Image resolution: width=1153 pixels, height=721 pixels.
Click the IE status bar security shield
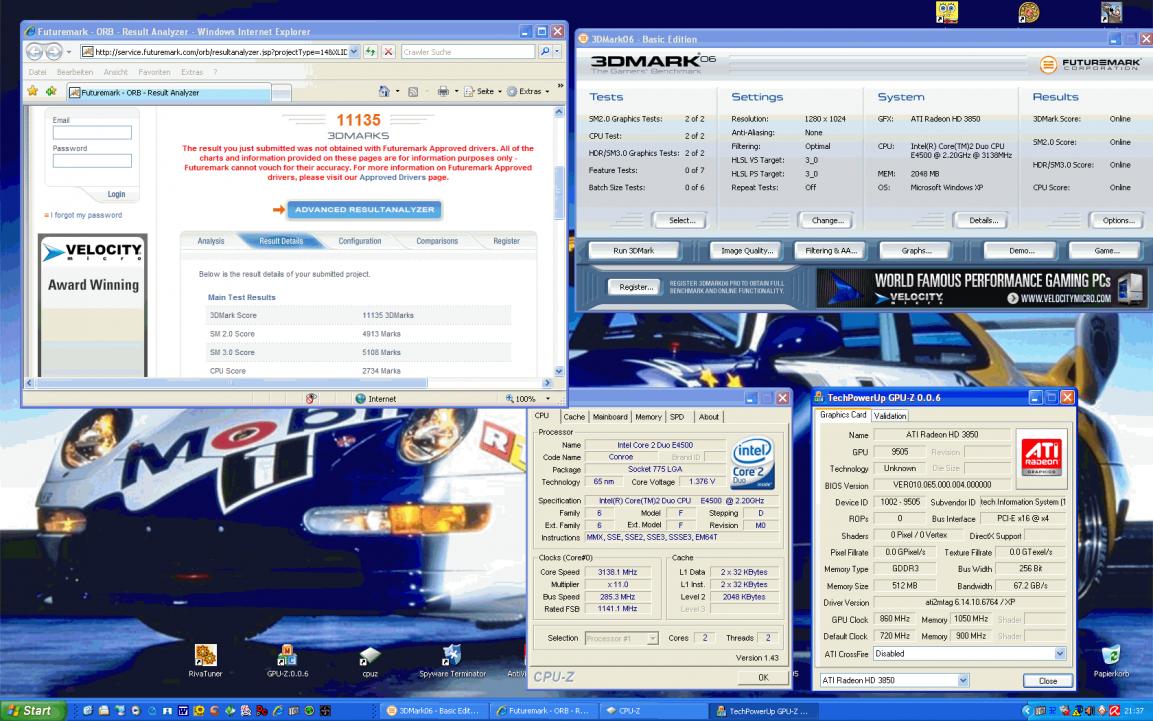(311, 398)
